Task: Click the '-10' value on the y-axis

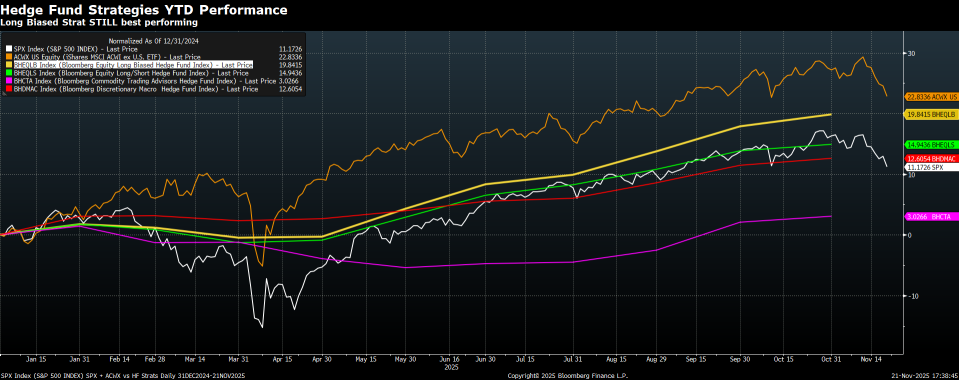Action: click(x=912, y=295)
